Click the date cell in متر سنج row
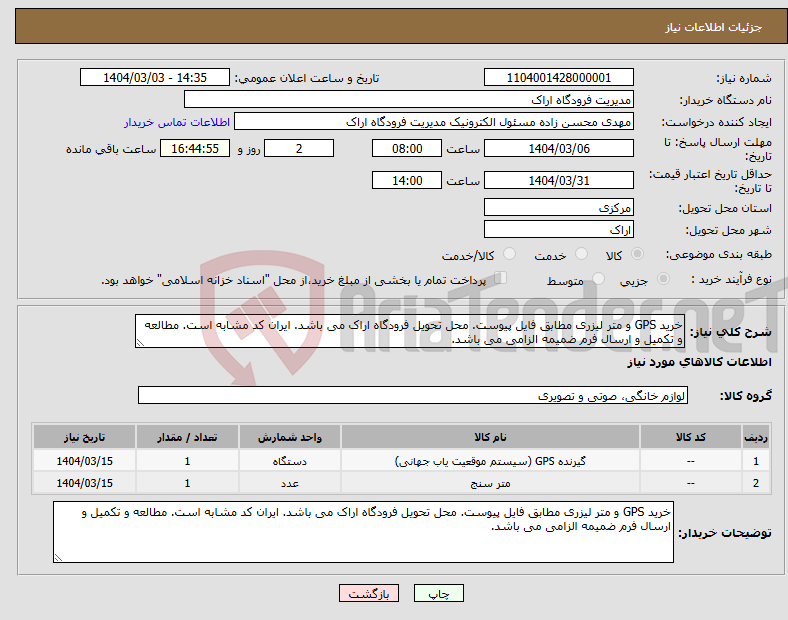The height and width of the screenshot is (620, 788). (84, 483)
